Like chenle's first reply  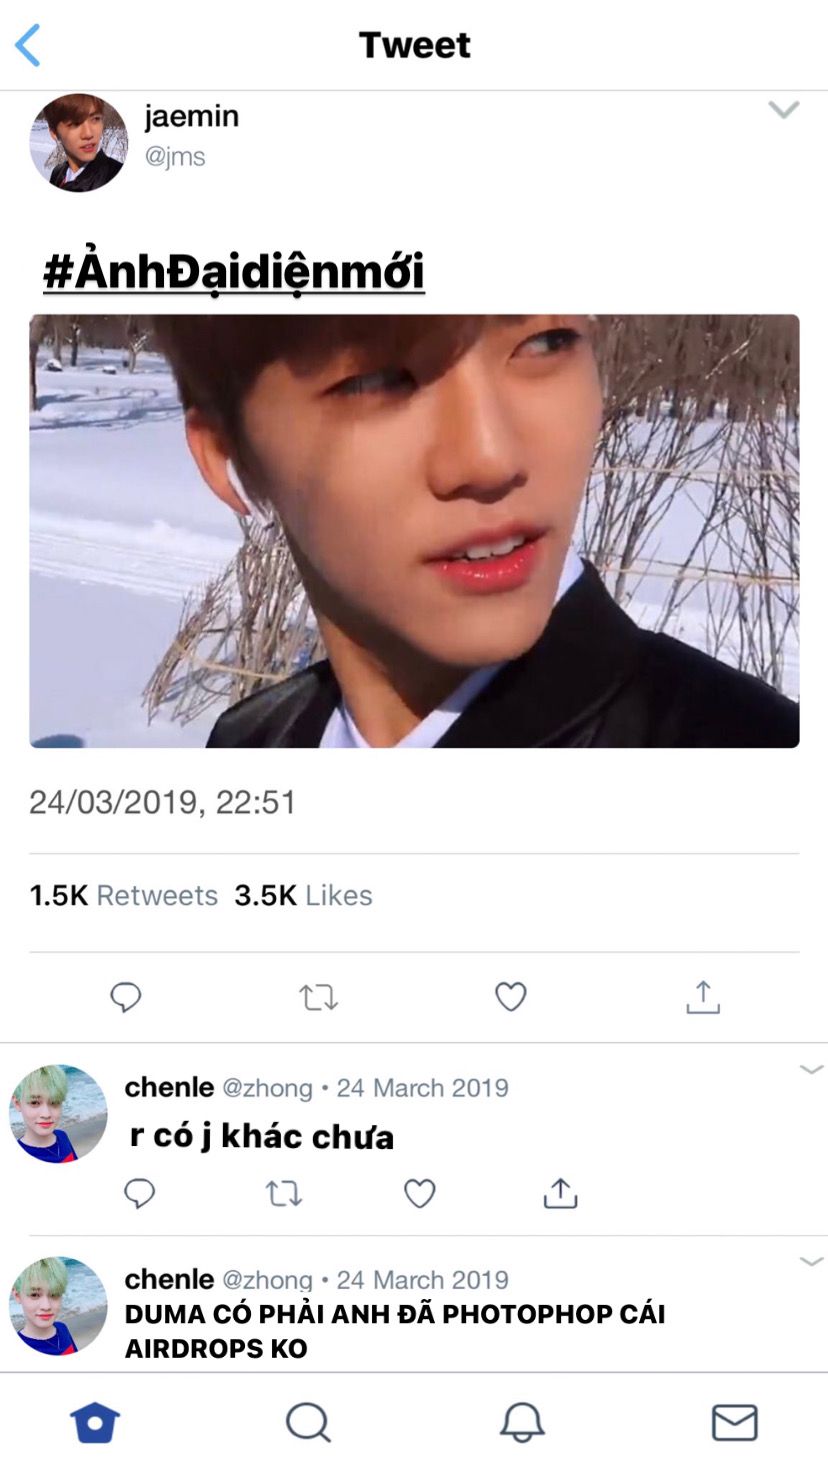click(419, 1193)
